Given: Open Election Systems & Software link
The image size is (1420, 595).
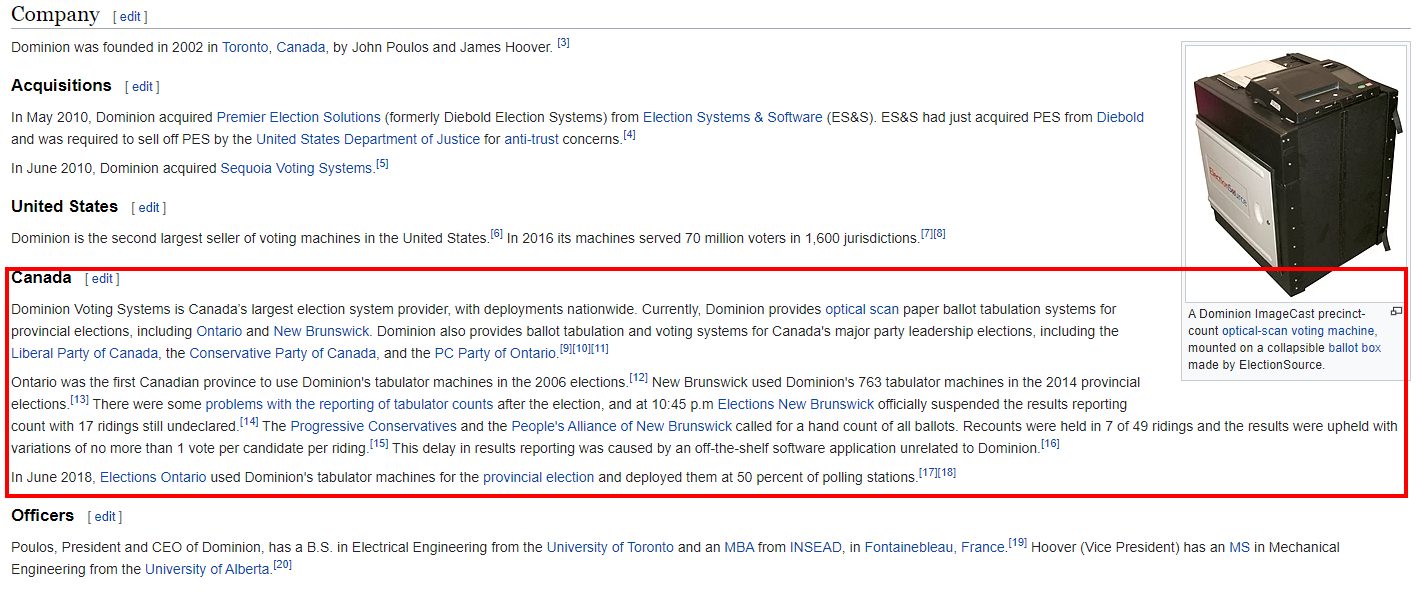Looking at the screenshot, I should (x=733, y=117).
